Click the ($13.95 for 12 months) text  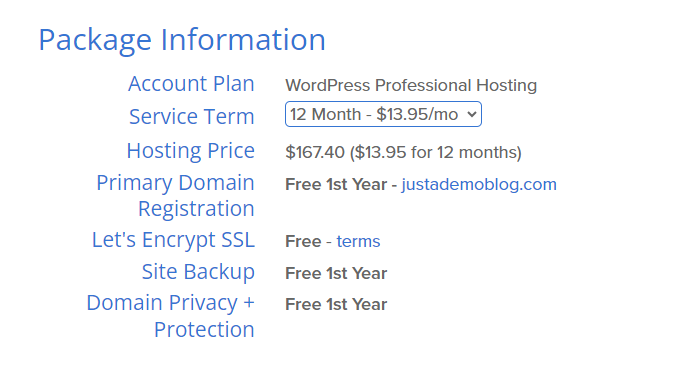tap(436, 153)
